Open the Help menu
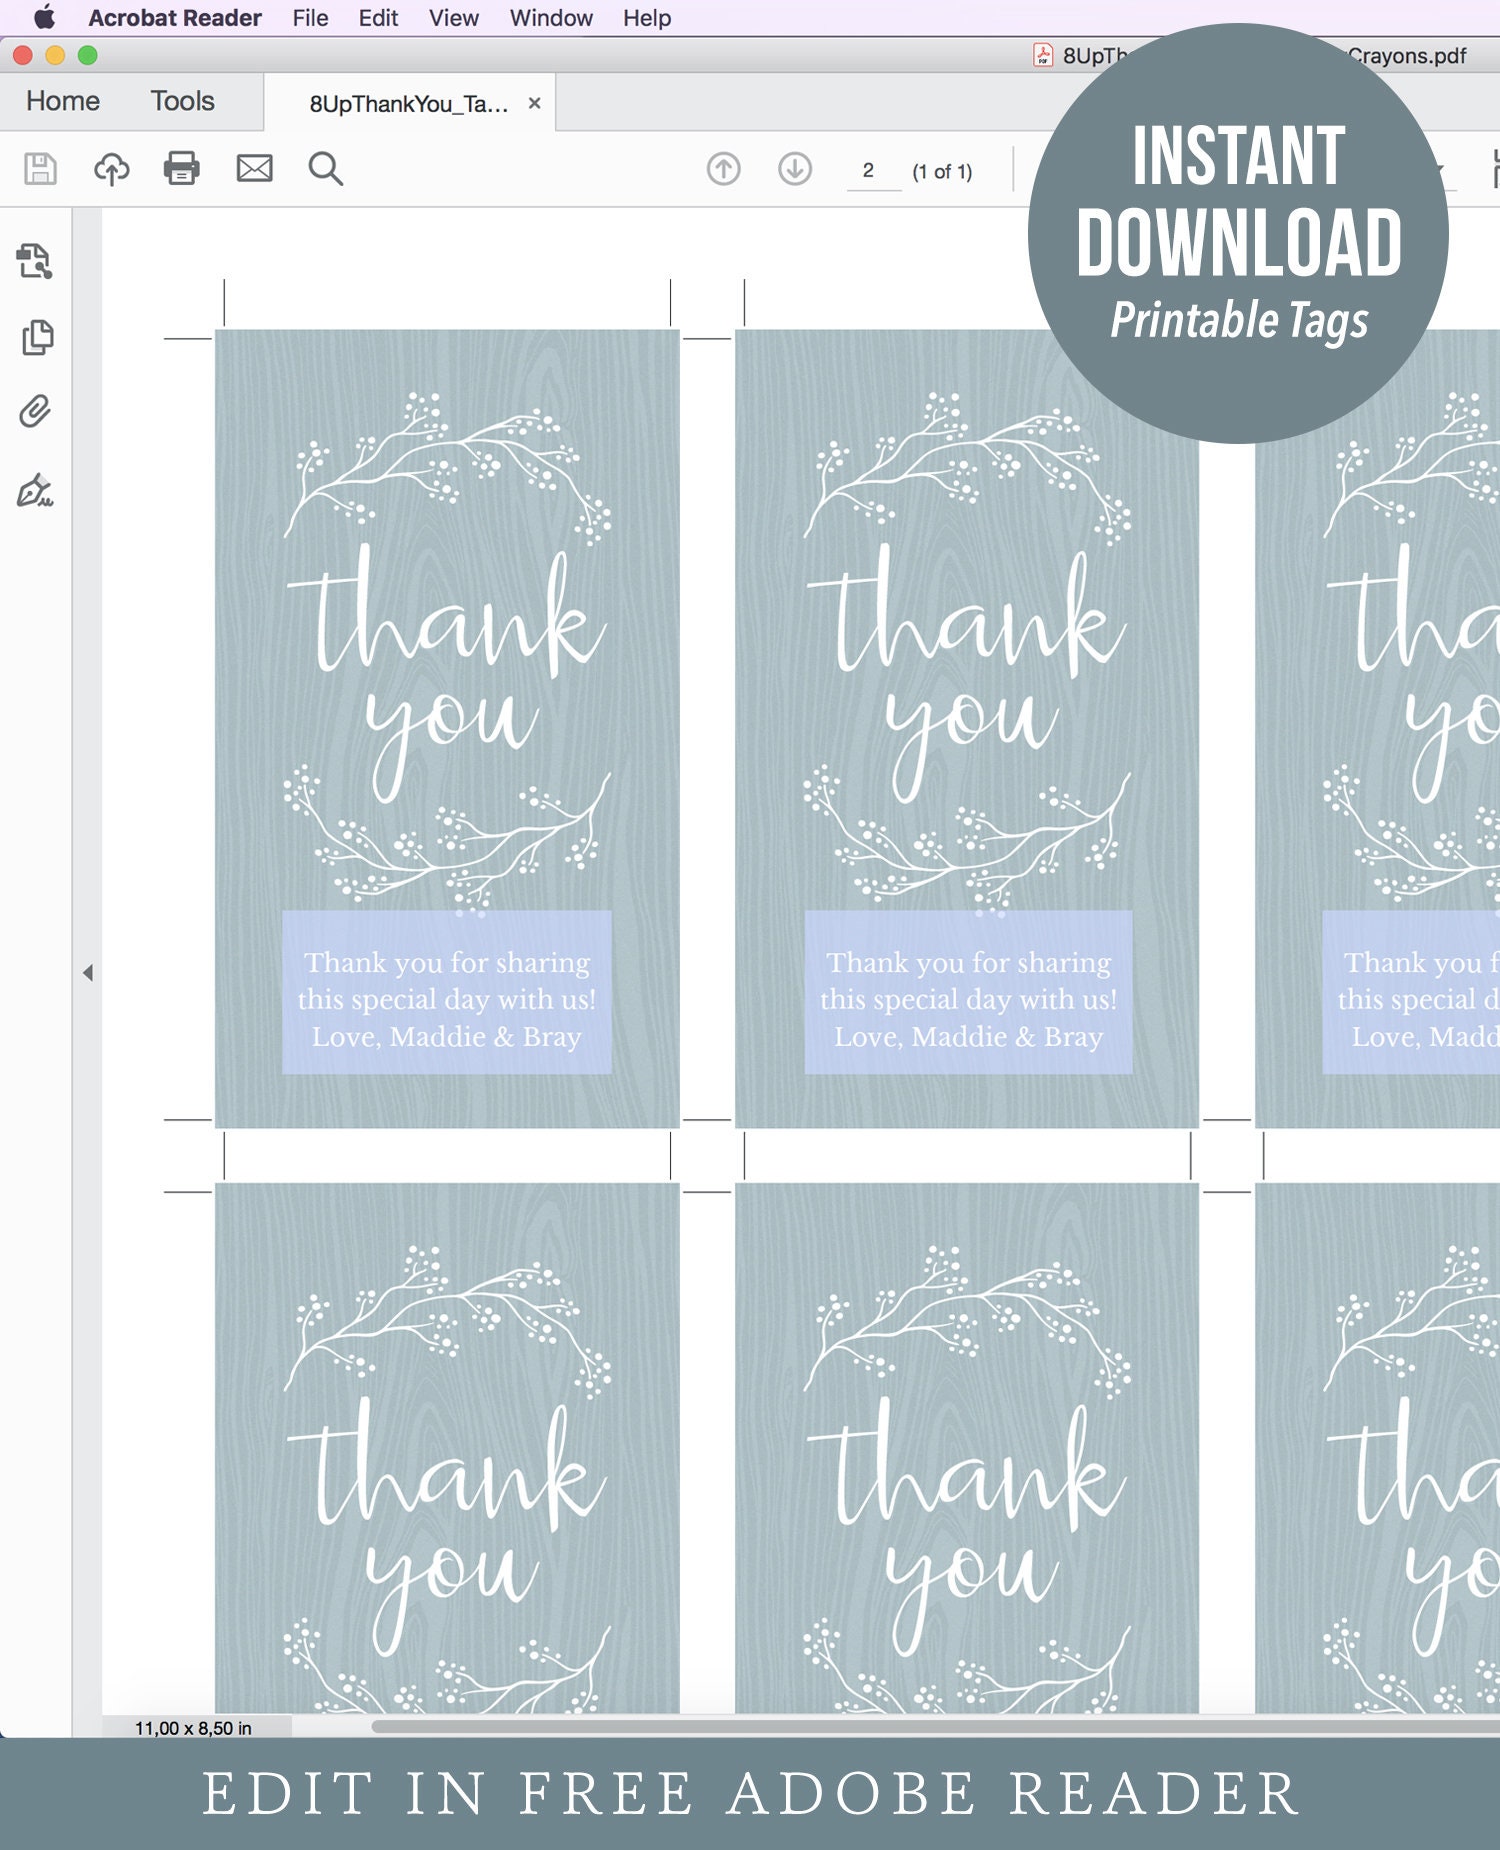Viewport: 1500px width, 1850px height. tap(647, 18)
